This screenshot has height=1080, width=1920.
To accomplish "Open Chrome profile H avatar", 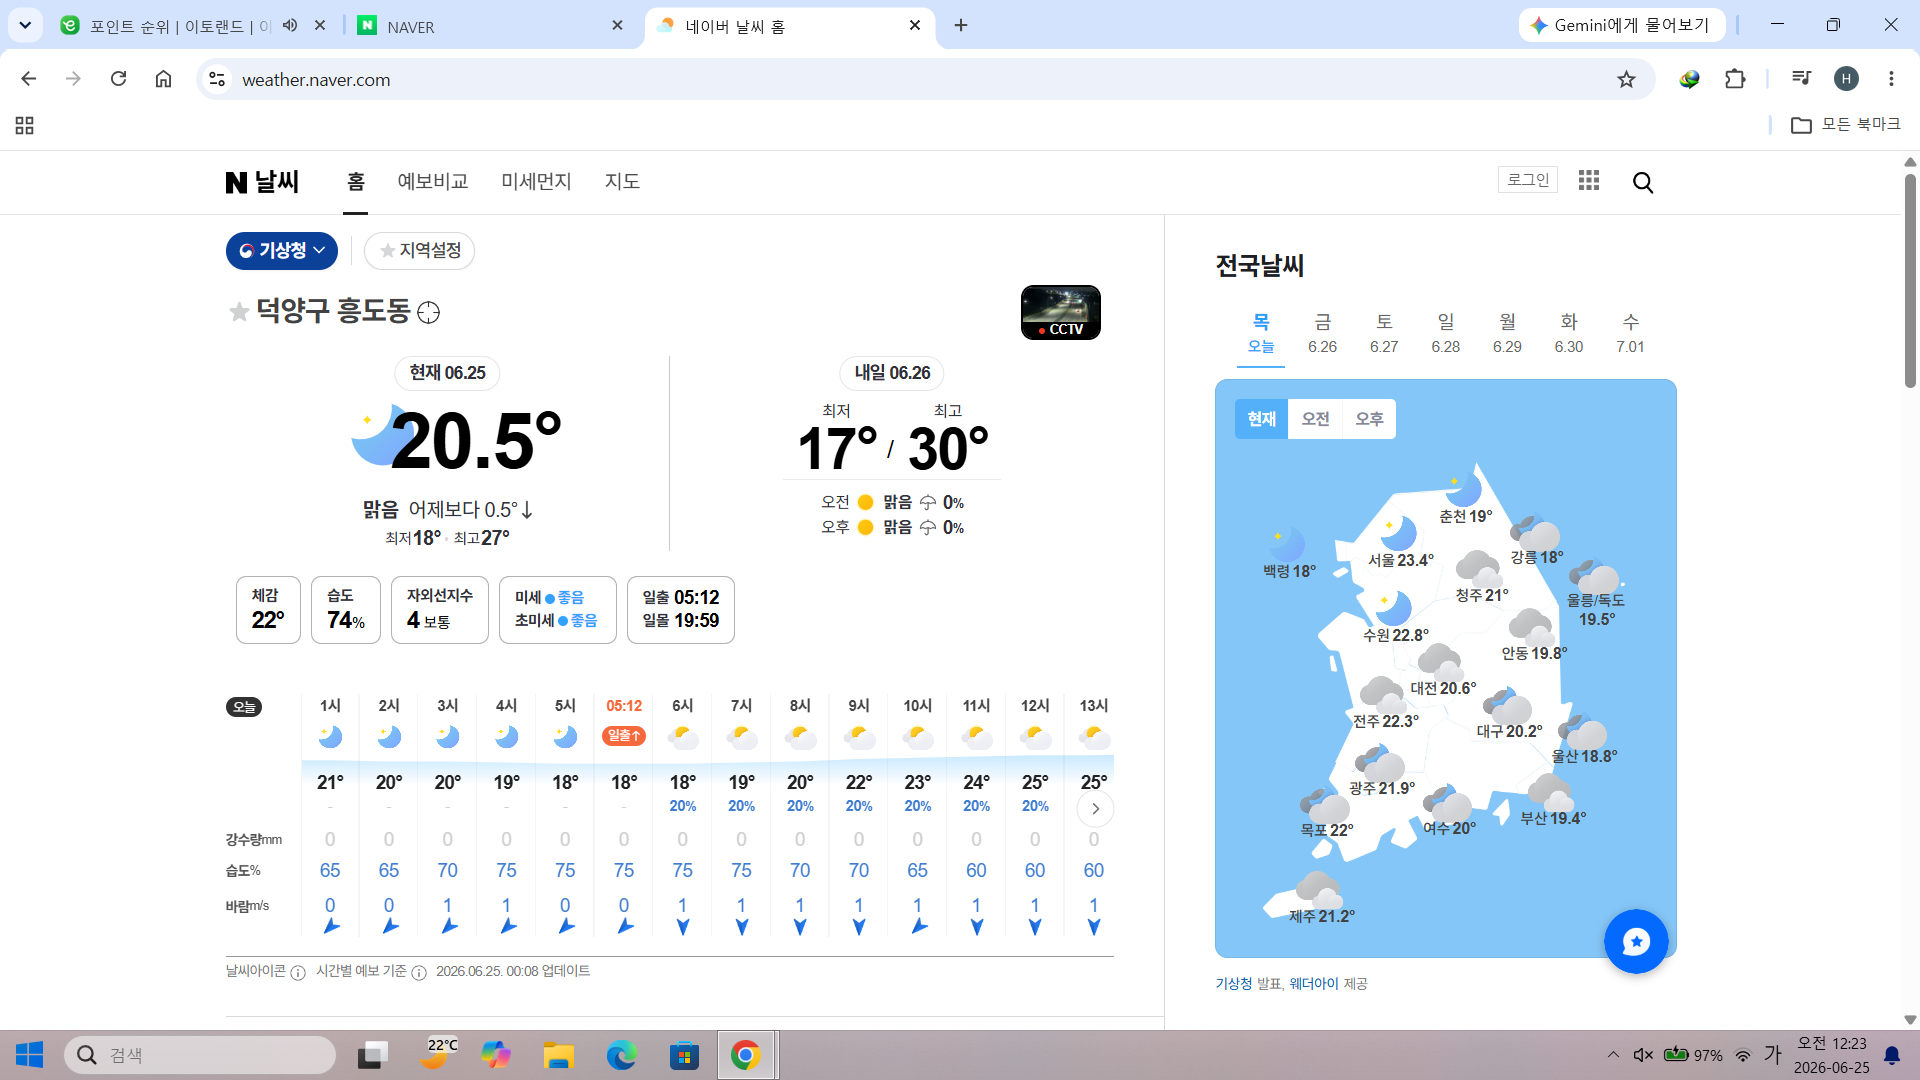I will (x=1846, y=79).
